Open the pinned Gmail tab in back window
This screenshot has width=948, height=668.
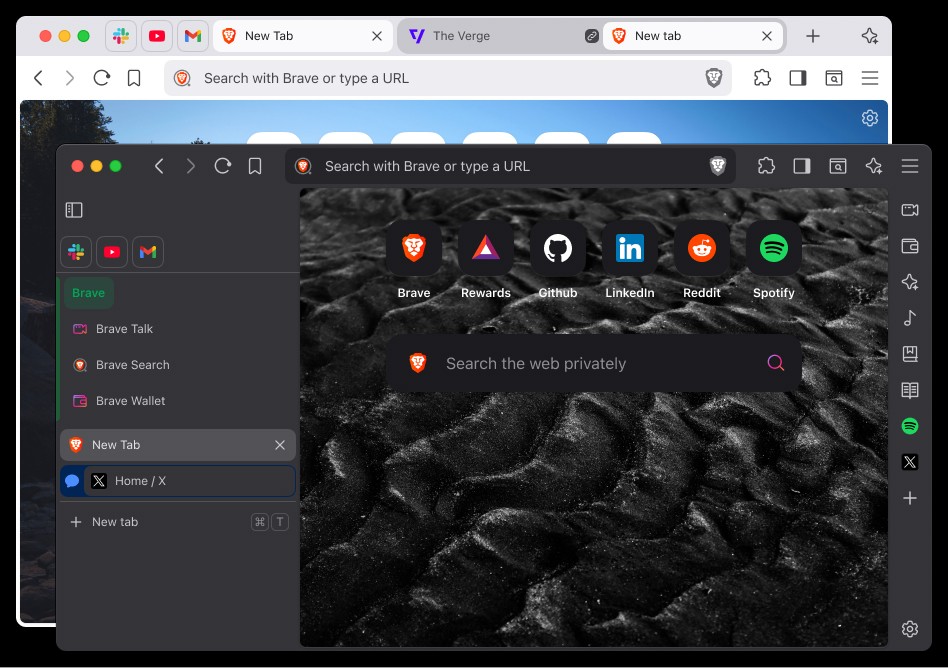(193, 36)
